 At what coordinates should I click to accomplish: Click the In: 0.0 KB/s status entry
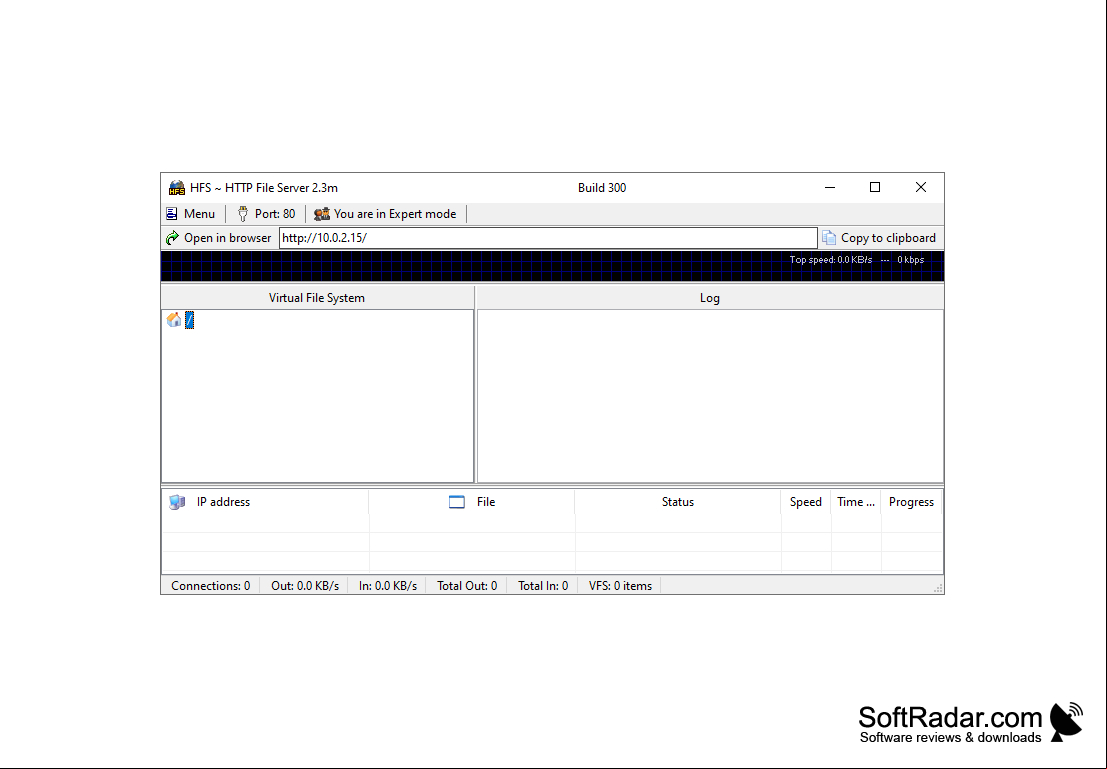(x=388, y=586)
